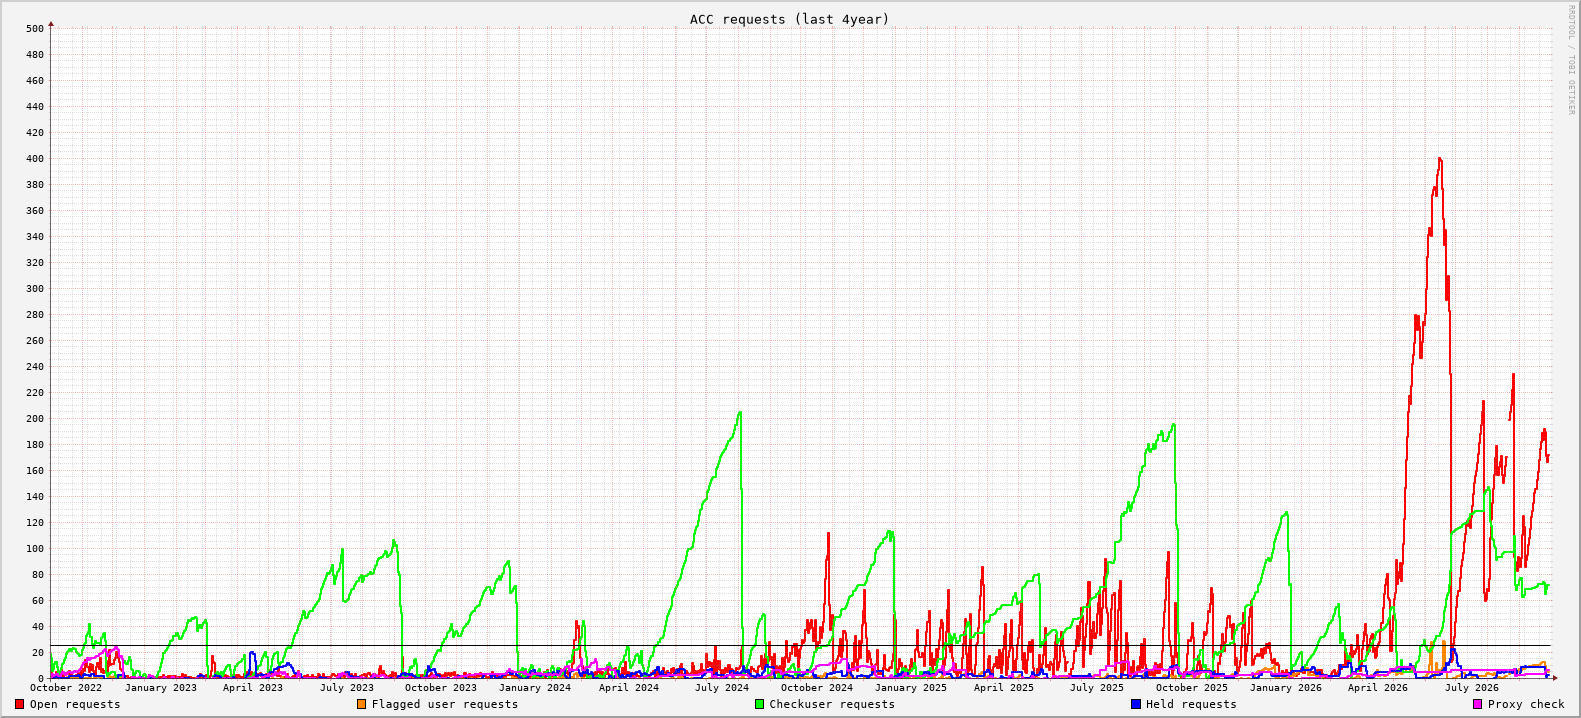Click the green Checkuser requests legend swatch
This screenshot has width=1581, height=718.
click(759, 704)
